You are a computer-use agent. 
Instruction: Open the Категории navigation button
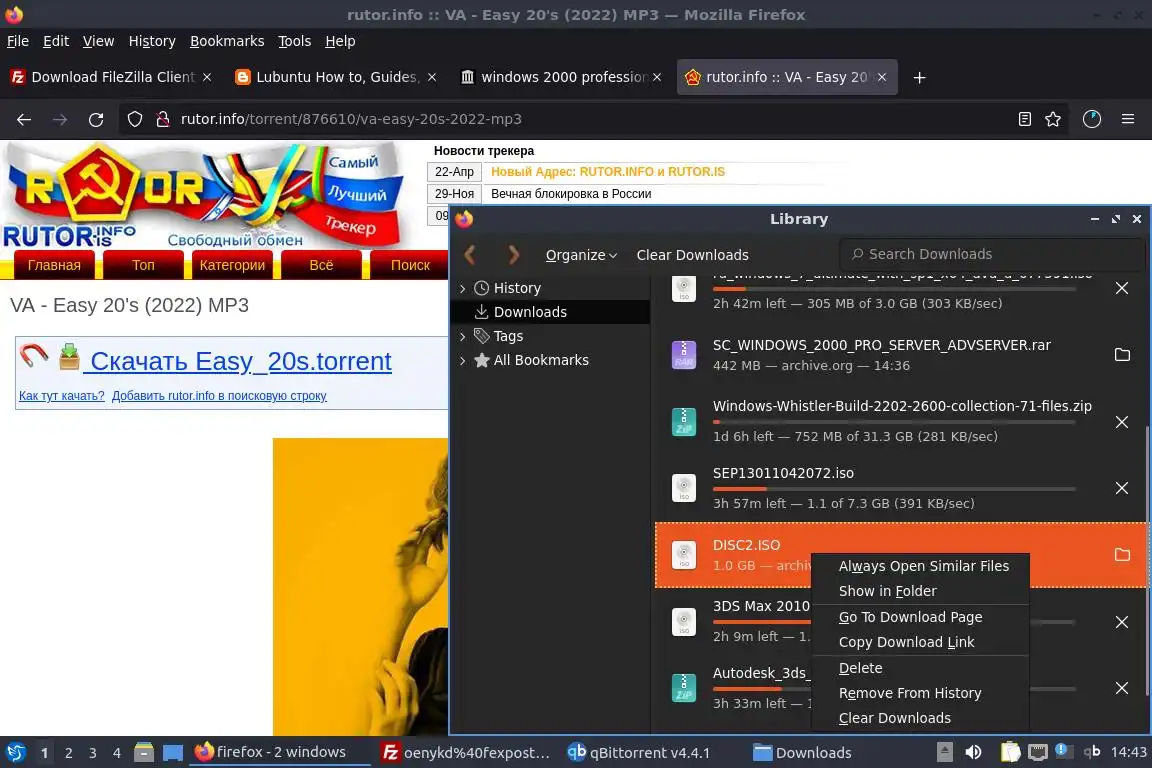click(x=232, y=265)
